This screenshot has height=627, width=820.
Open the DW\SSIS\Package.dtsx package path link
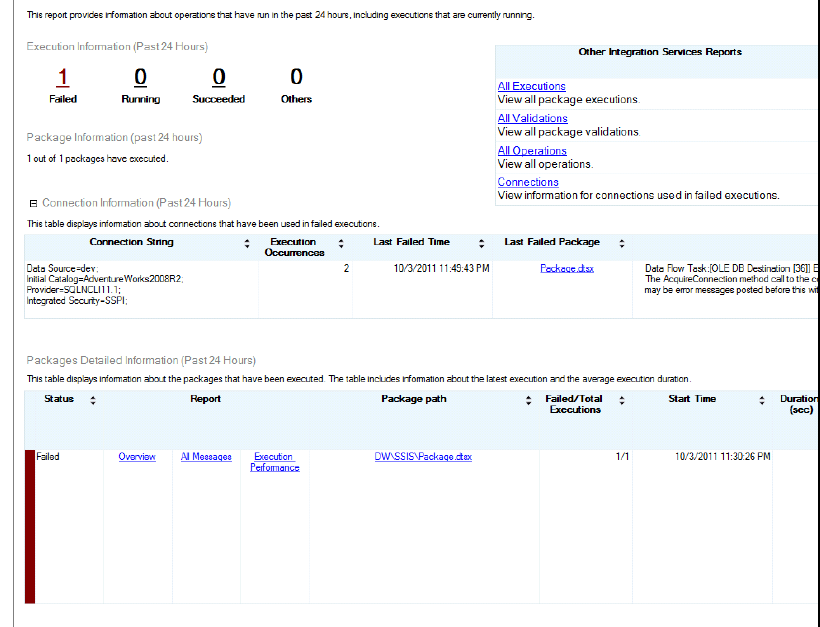[423, 457]
